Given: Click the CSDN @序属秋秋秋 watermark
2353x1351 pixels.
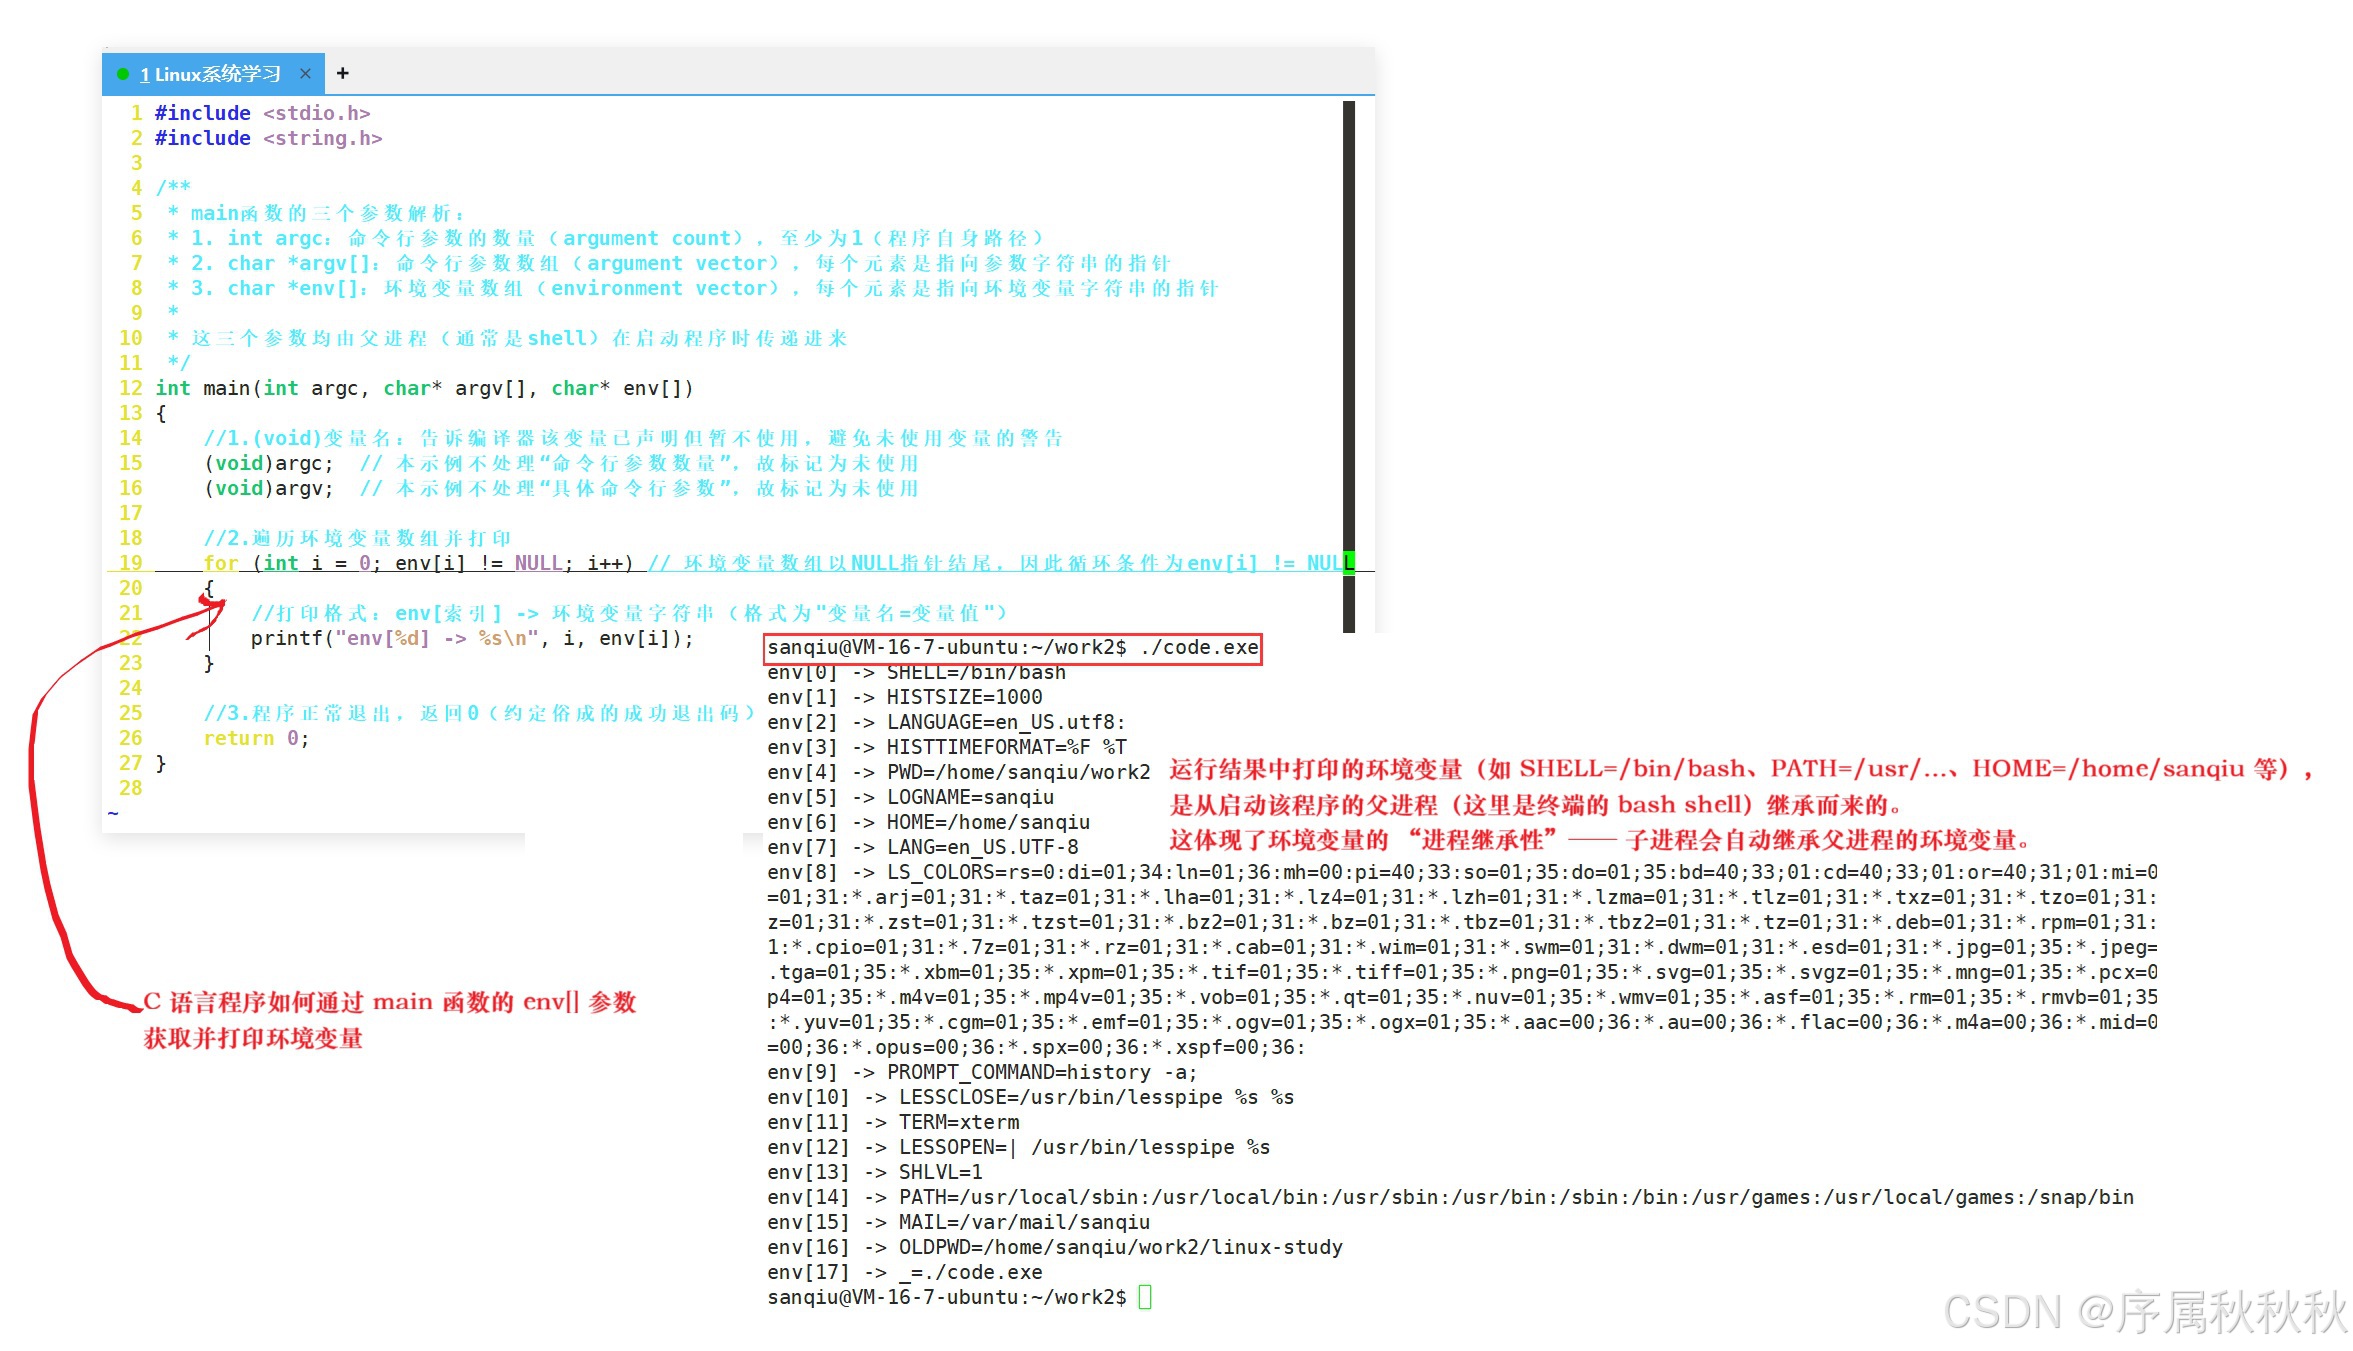Looking at the screenshot, I should [x=2144, y=1311].
